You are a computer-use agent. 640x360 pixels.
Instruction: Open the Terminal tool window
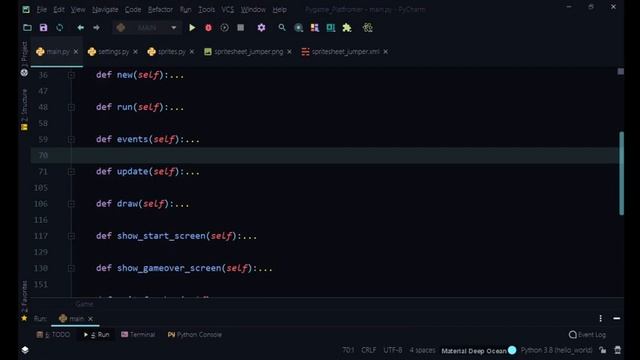click(x=138, y=335)
